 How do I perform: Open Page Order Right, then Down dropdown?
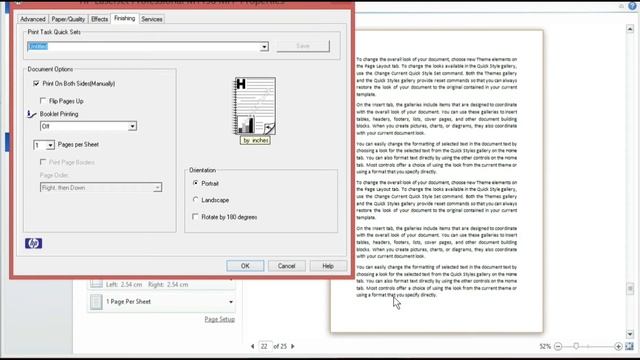click(157, 187)
